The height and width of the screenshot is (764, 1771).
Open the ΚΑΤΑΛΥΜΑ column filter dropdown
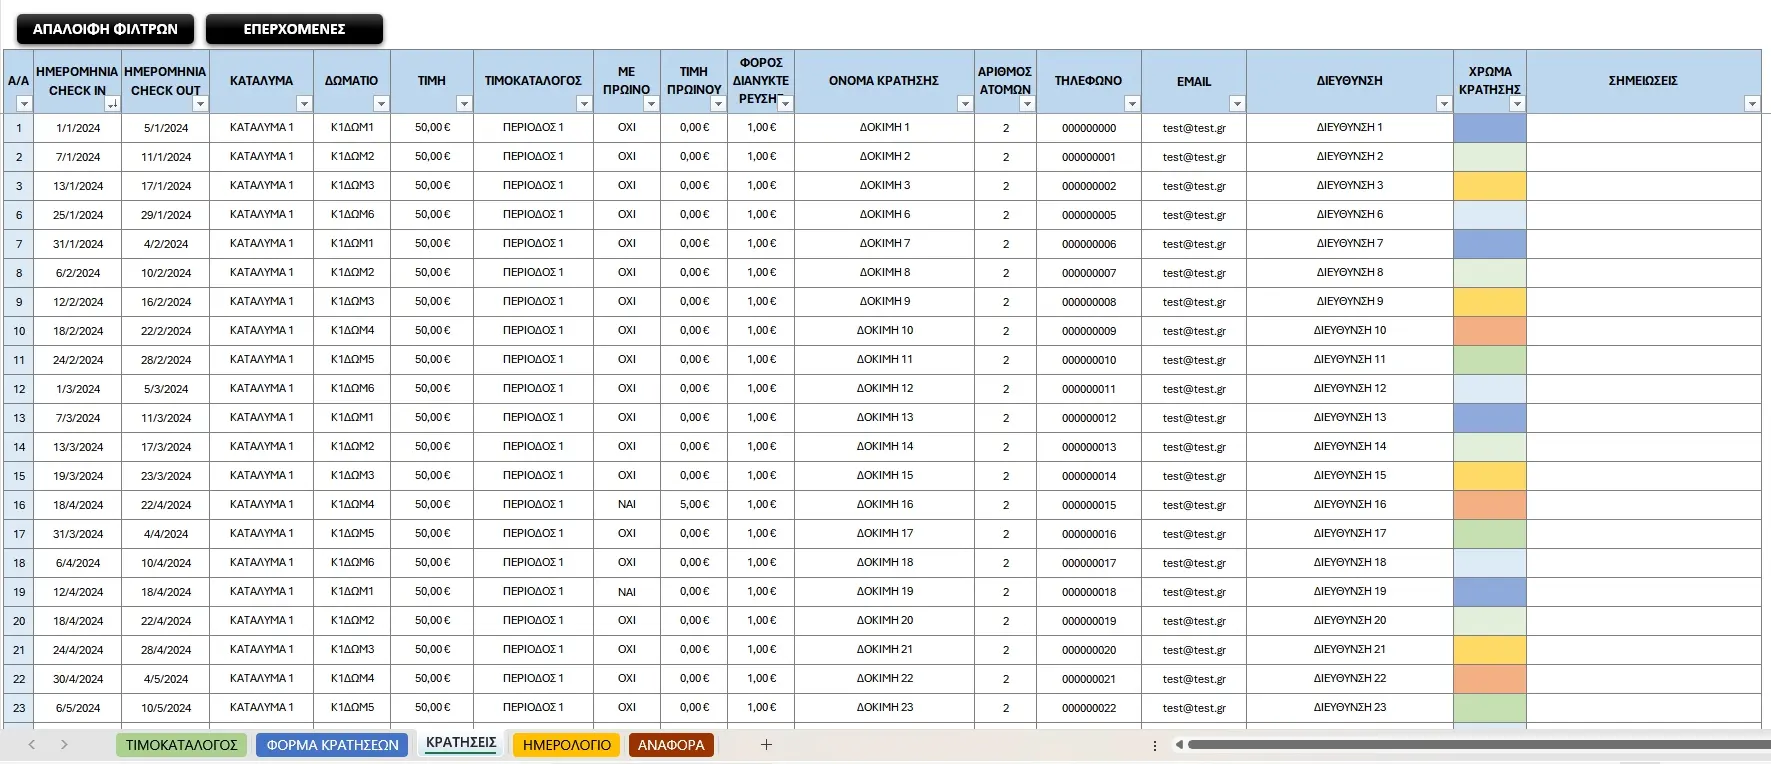304,104
